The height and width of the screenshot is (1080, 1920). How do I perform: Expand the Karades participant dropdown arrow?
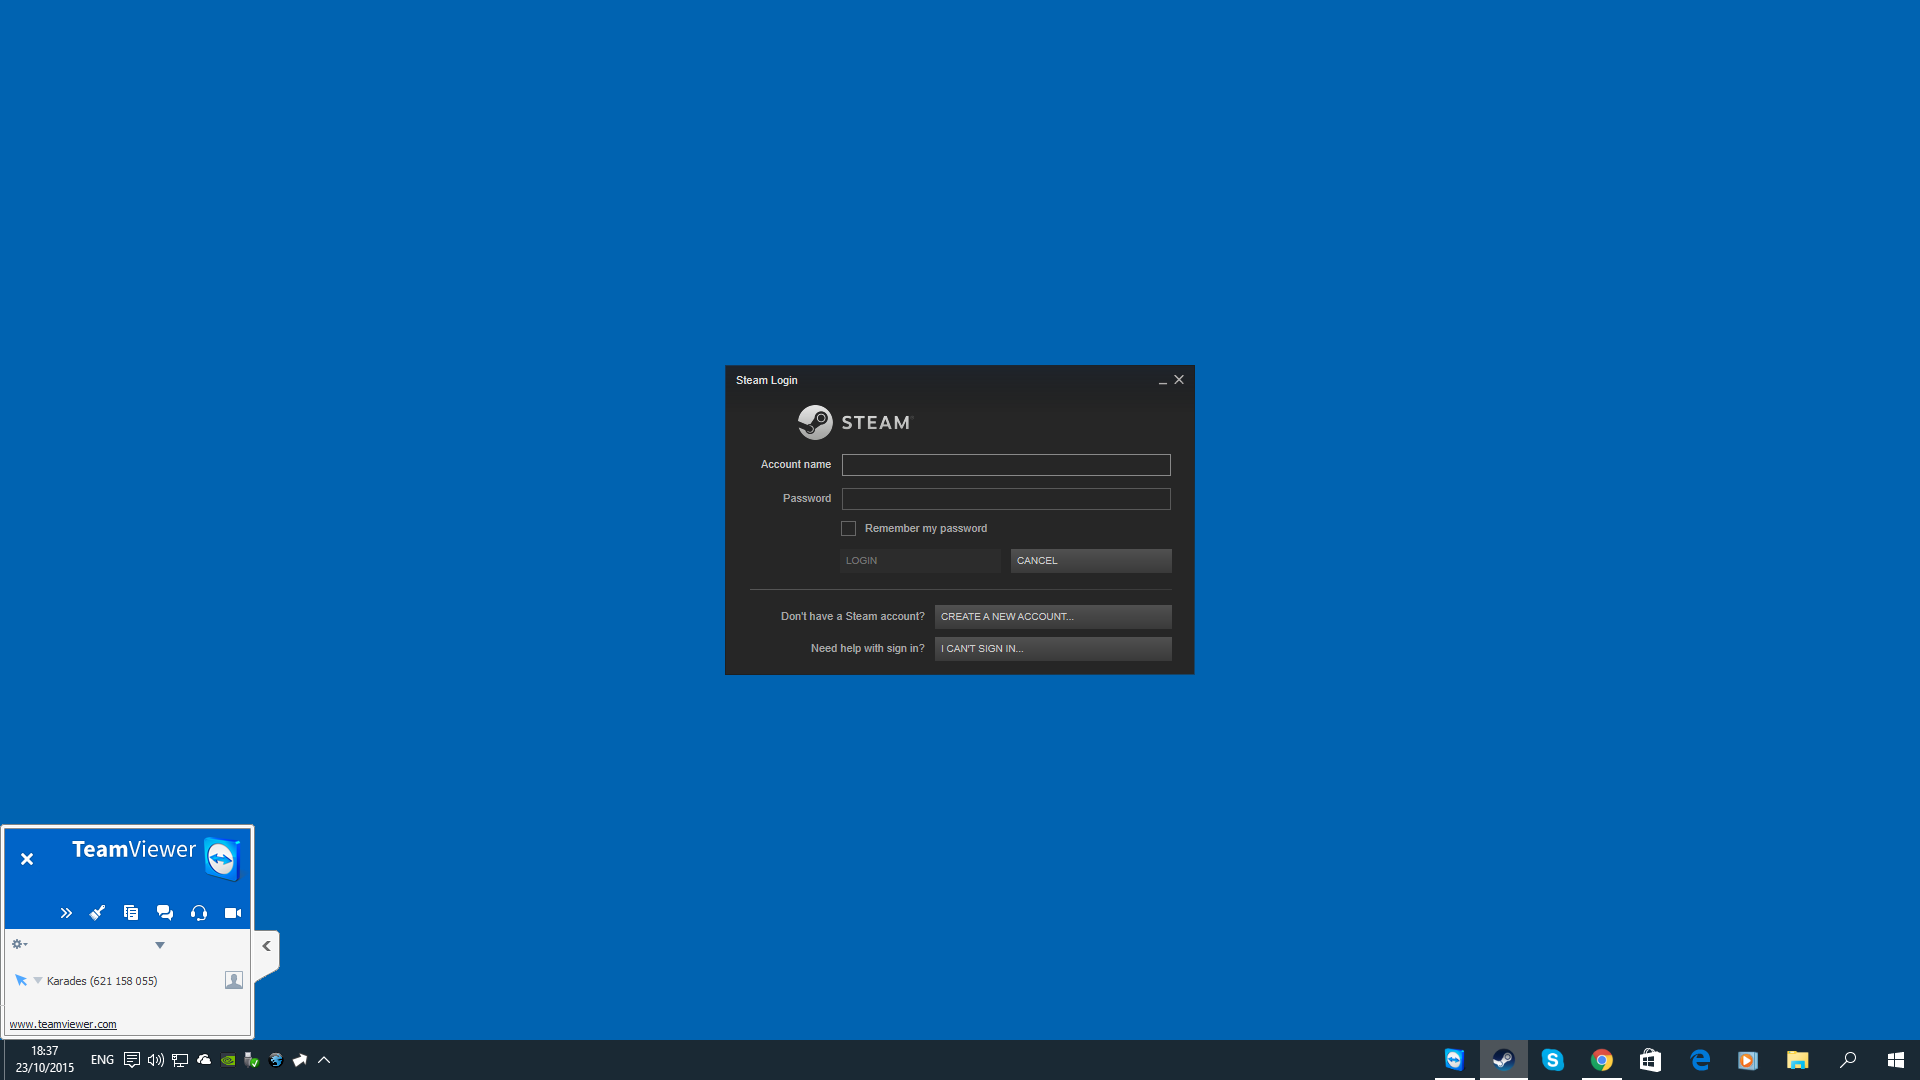coord(38,981)
